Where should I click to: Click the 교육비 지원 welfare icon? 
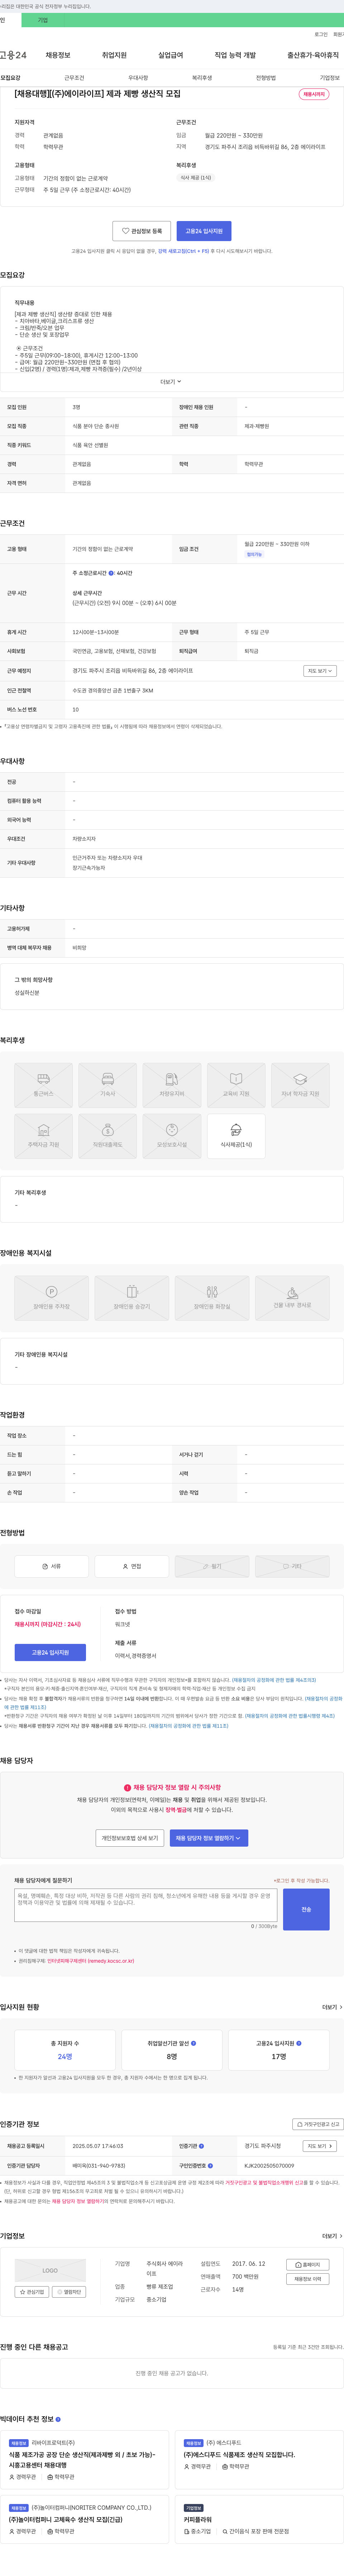tap(236, 1085)
